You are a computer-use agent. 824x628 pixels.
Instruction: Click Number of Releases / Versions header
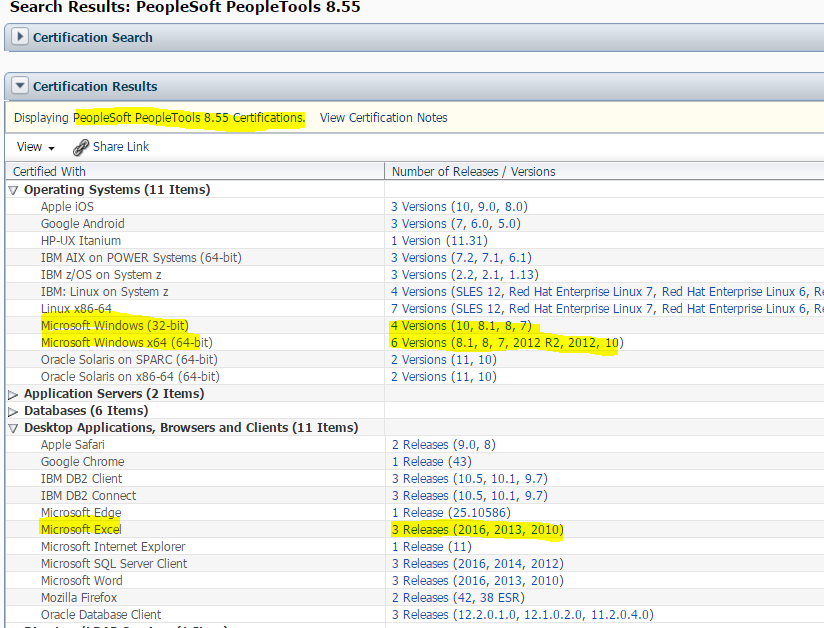tap(473, 172)
